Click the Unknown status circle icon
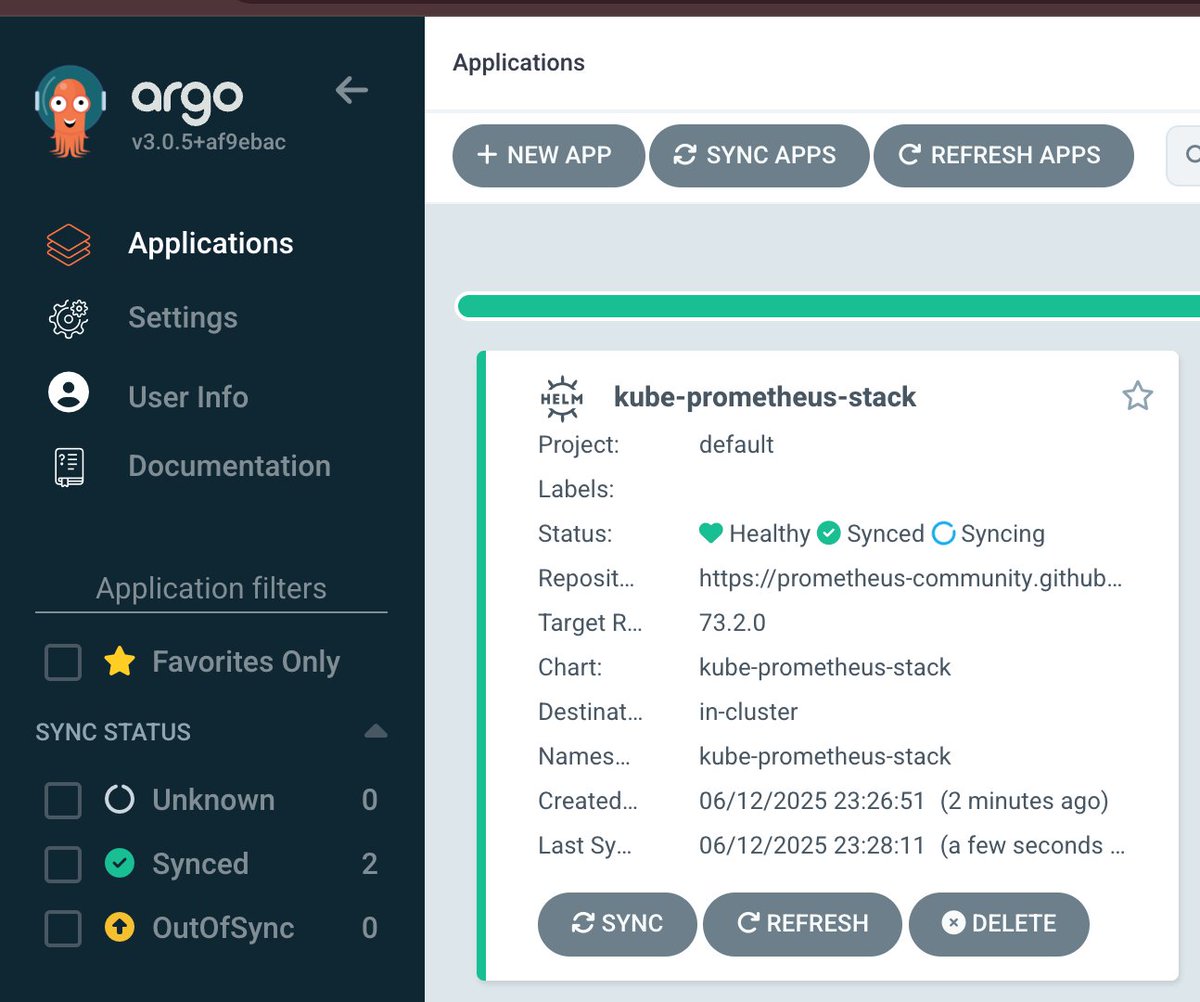The height and width of the screenshot is (1002, 1200). tap(120, 800)
